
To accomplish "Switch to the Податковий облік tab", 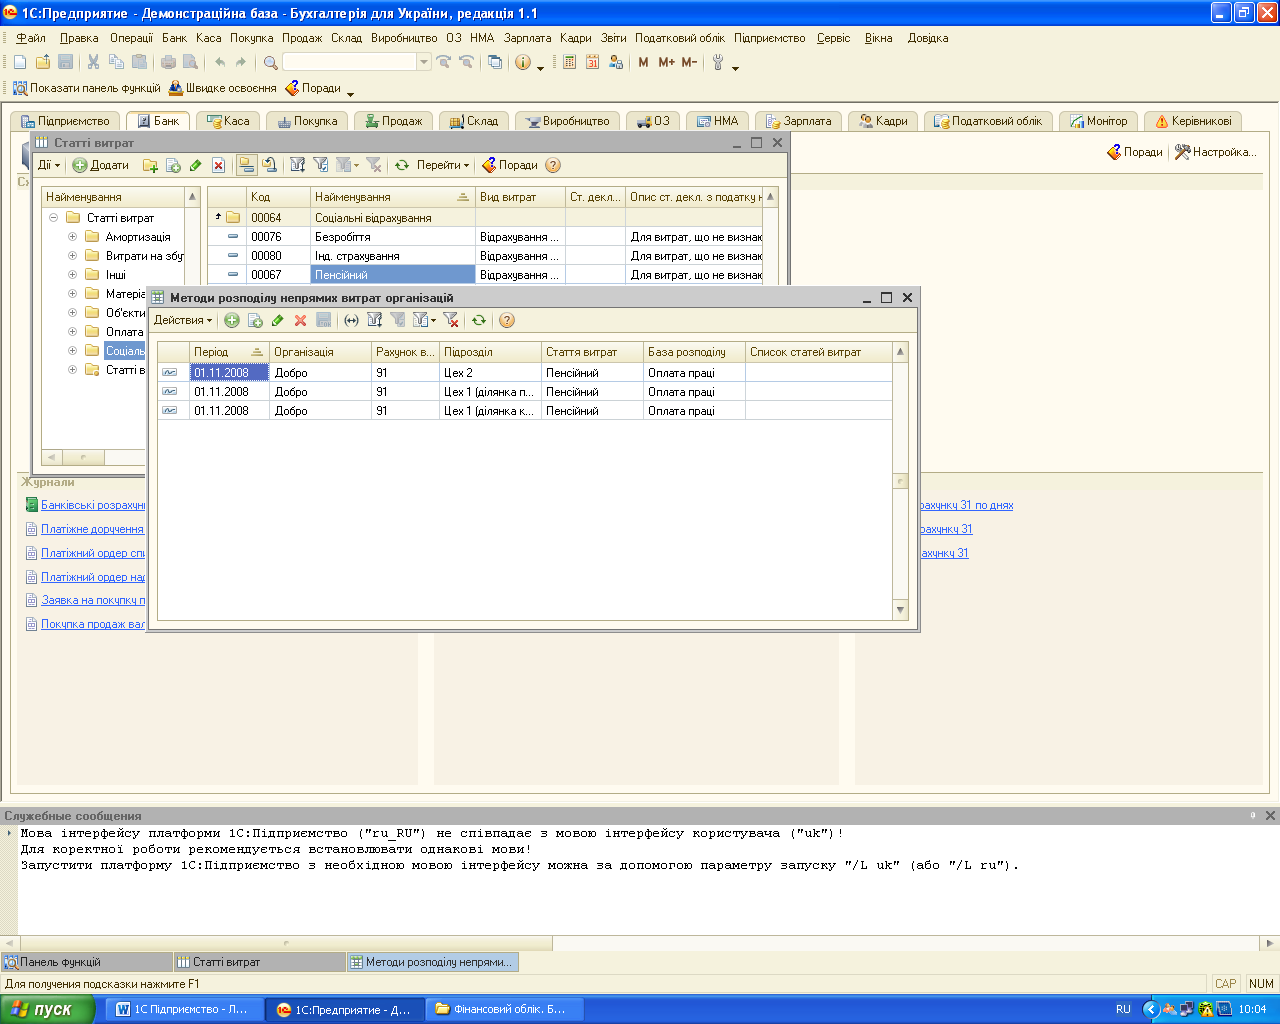I will 988,121.
